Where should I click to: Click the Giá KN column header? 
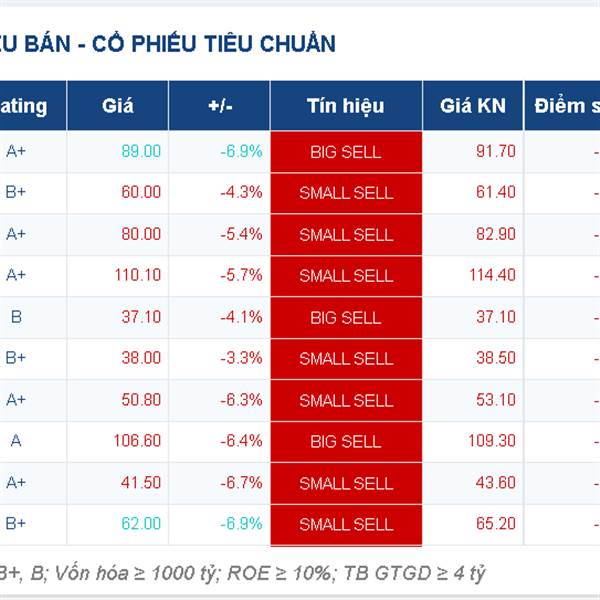(473, 106)
